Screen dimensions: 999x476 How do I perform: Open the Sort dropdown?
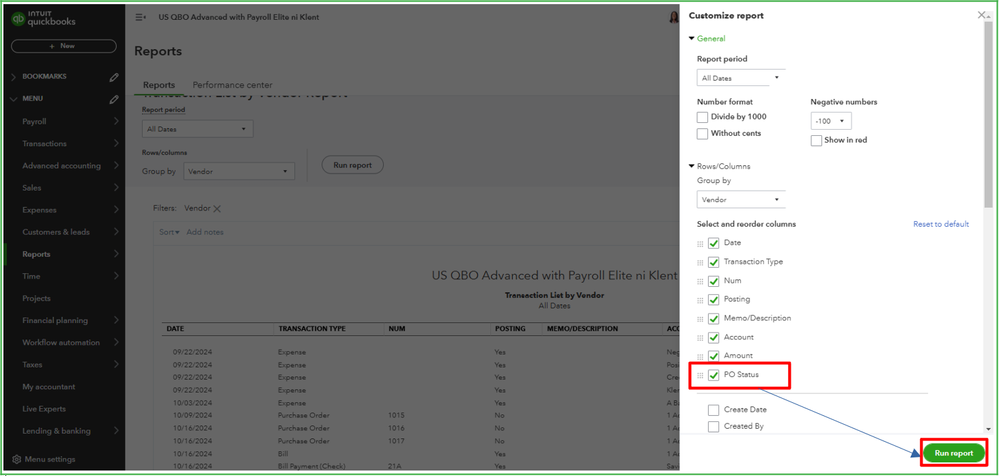(169, 233)
